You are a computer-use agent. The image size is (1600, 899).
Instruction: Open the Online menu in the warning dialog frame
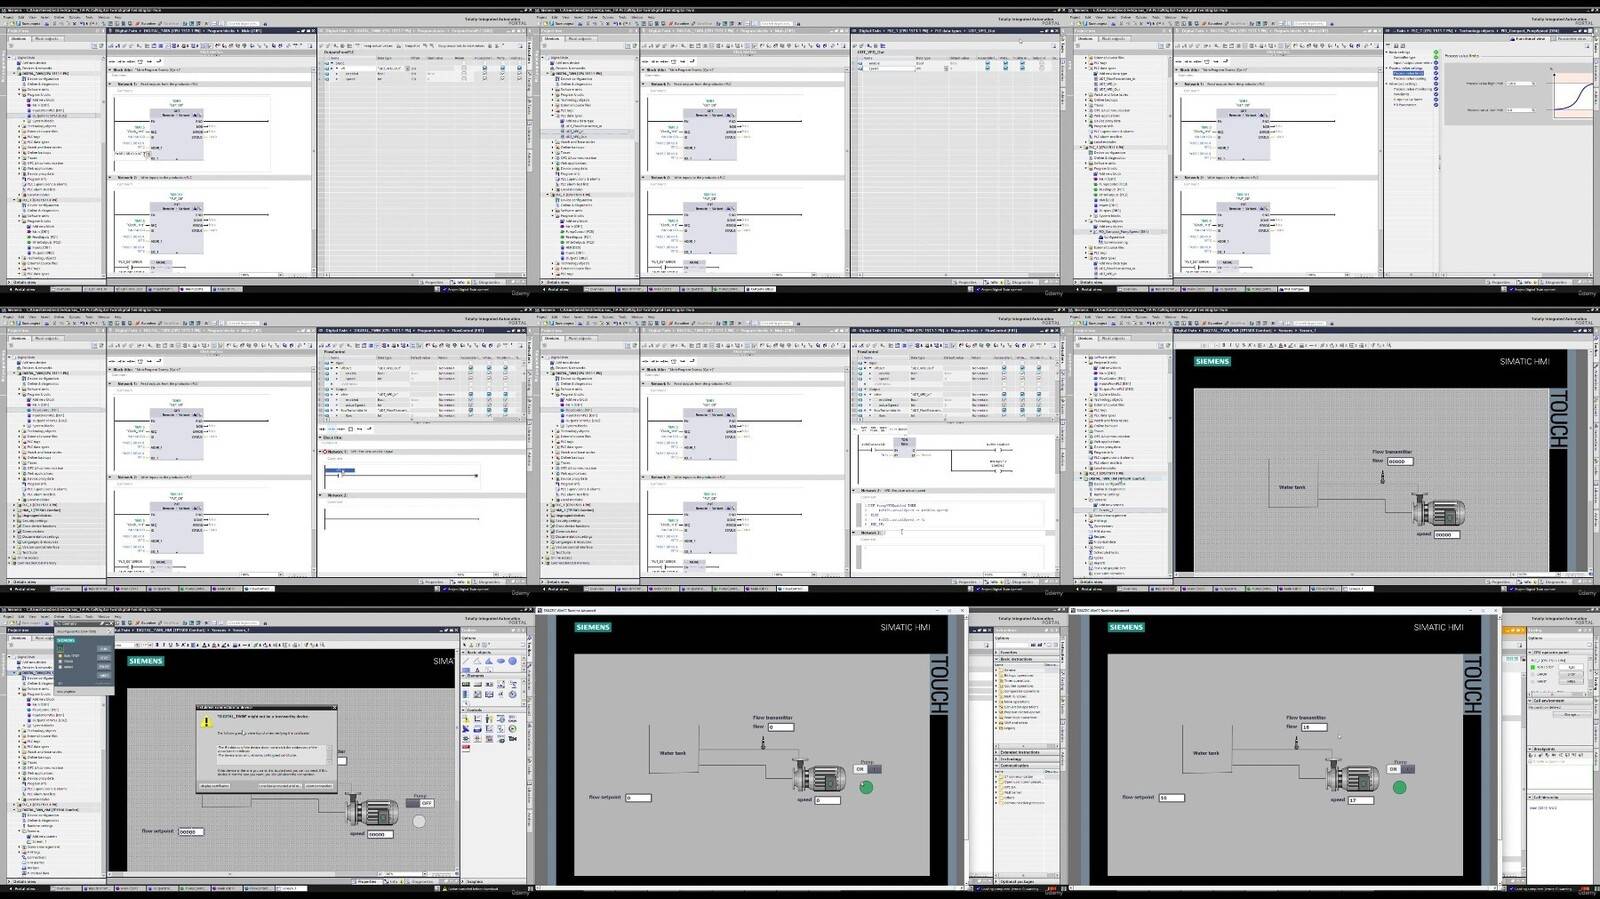click(x=59, y=617)
